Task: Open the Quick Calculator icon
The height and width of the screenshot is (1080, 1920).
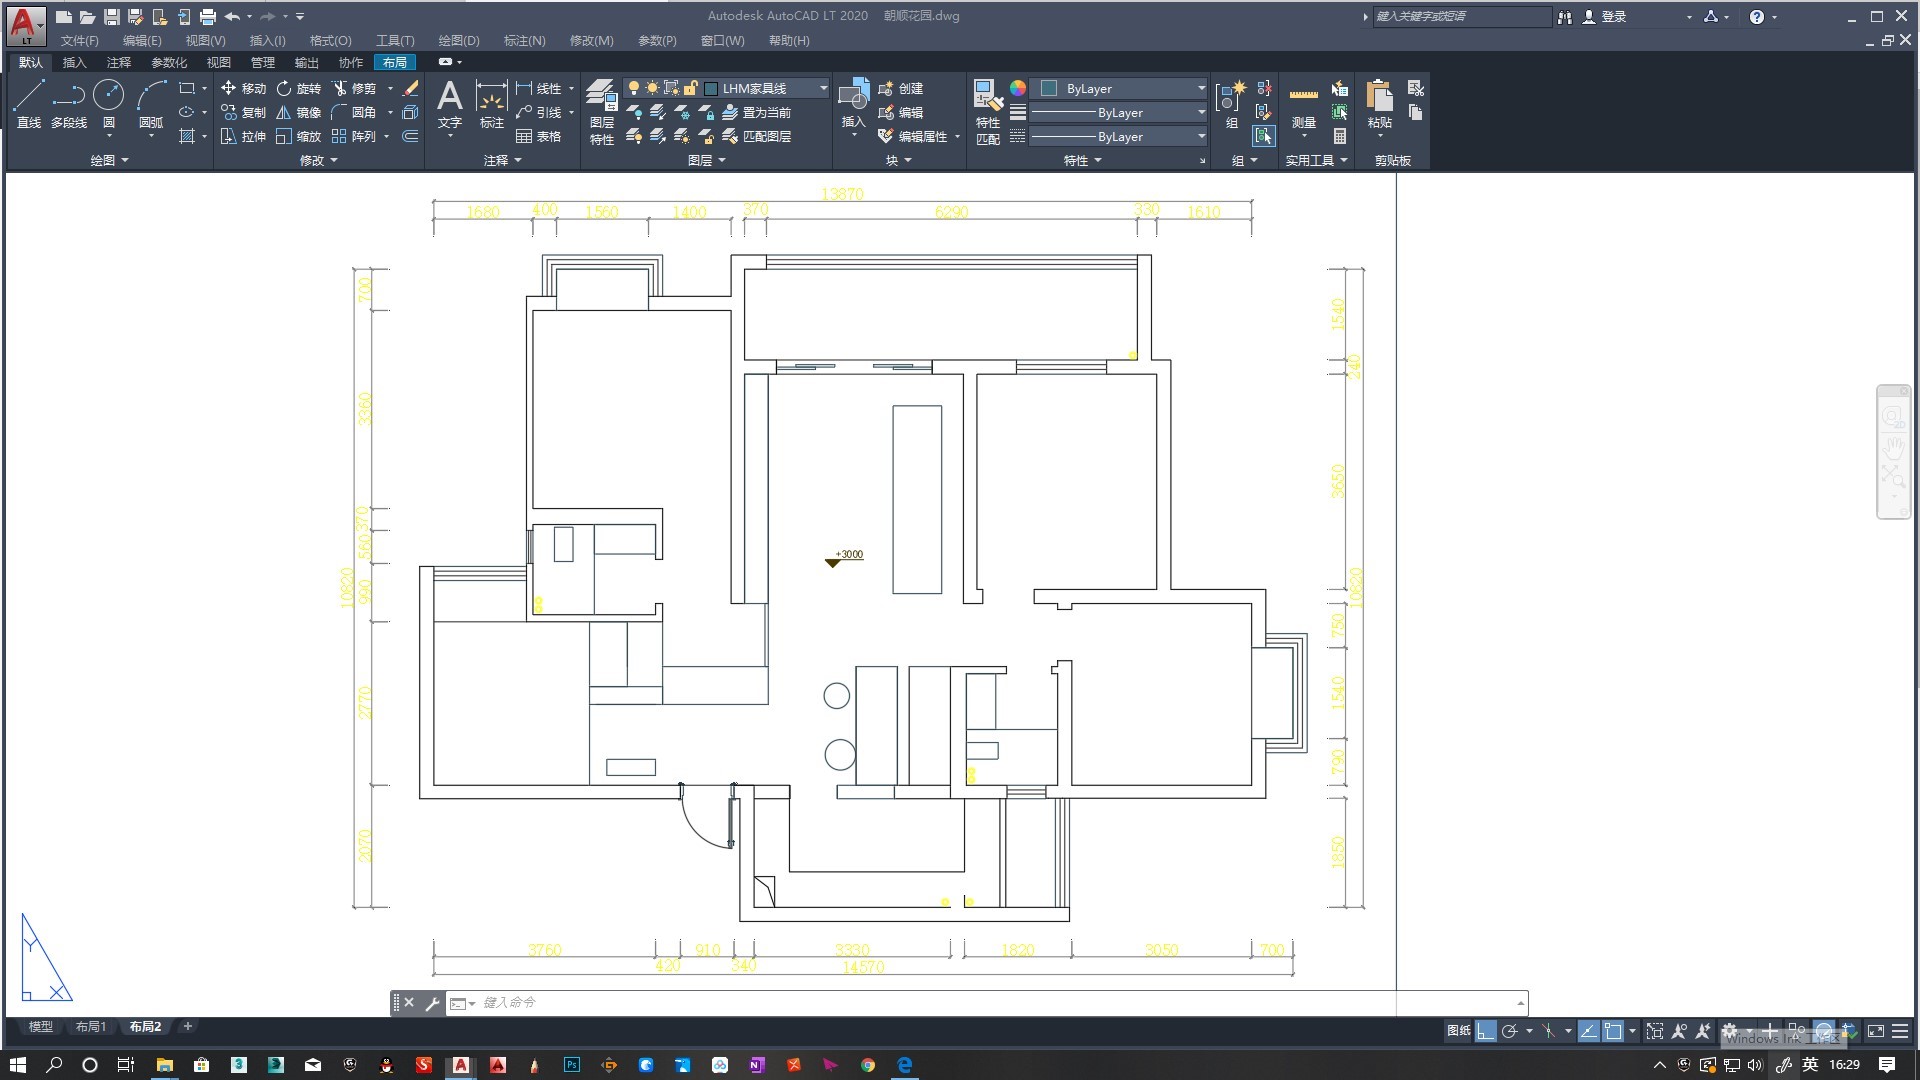Action: point(1340,136)
